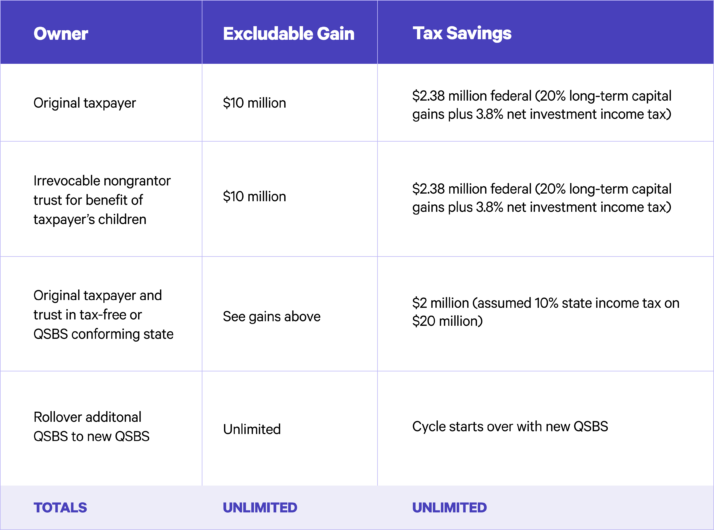The width and height of the screenshot is (714, 530).
Task: Click $10 million in the irrevocable trust row
Action: point(254,197)
